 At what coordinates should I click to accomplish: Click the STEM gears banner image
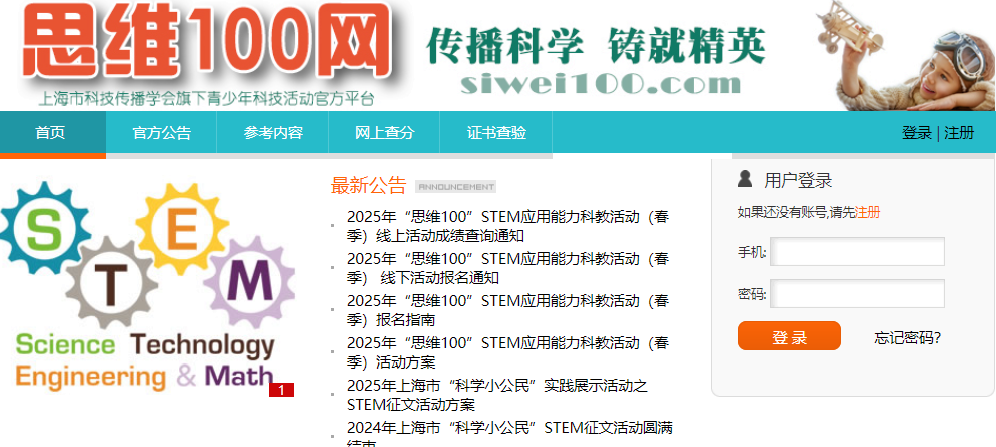(147, 285)
